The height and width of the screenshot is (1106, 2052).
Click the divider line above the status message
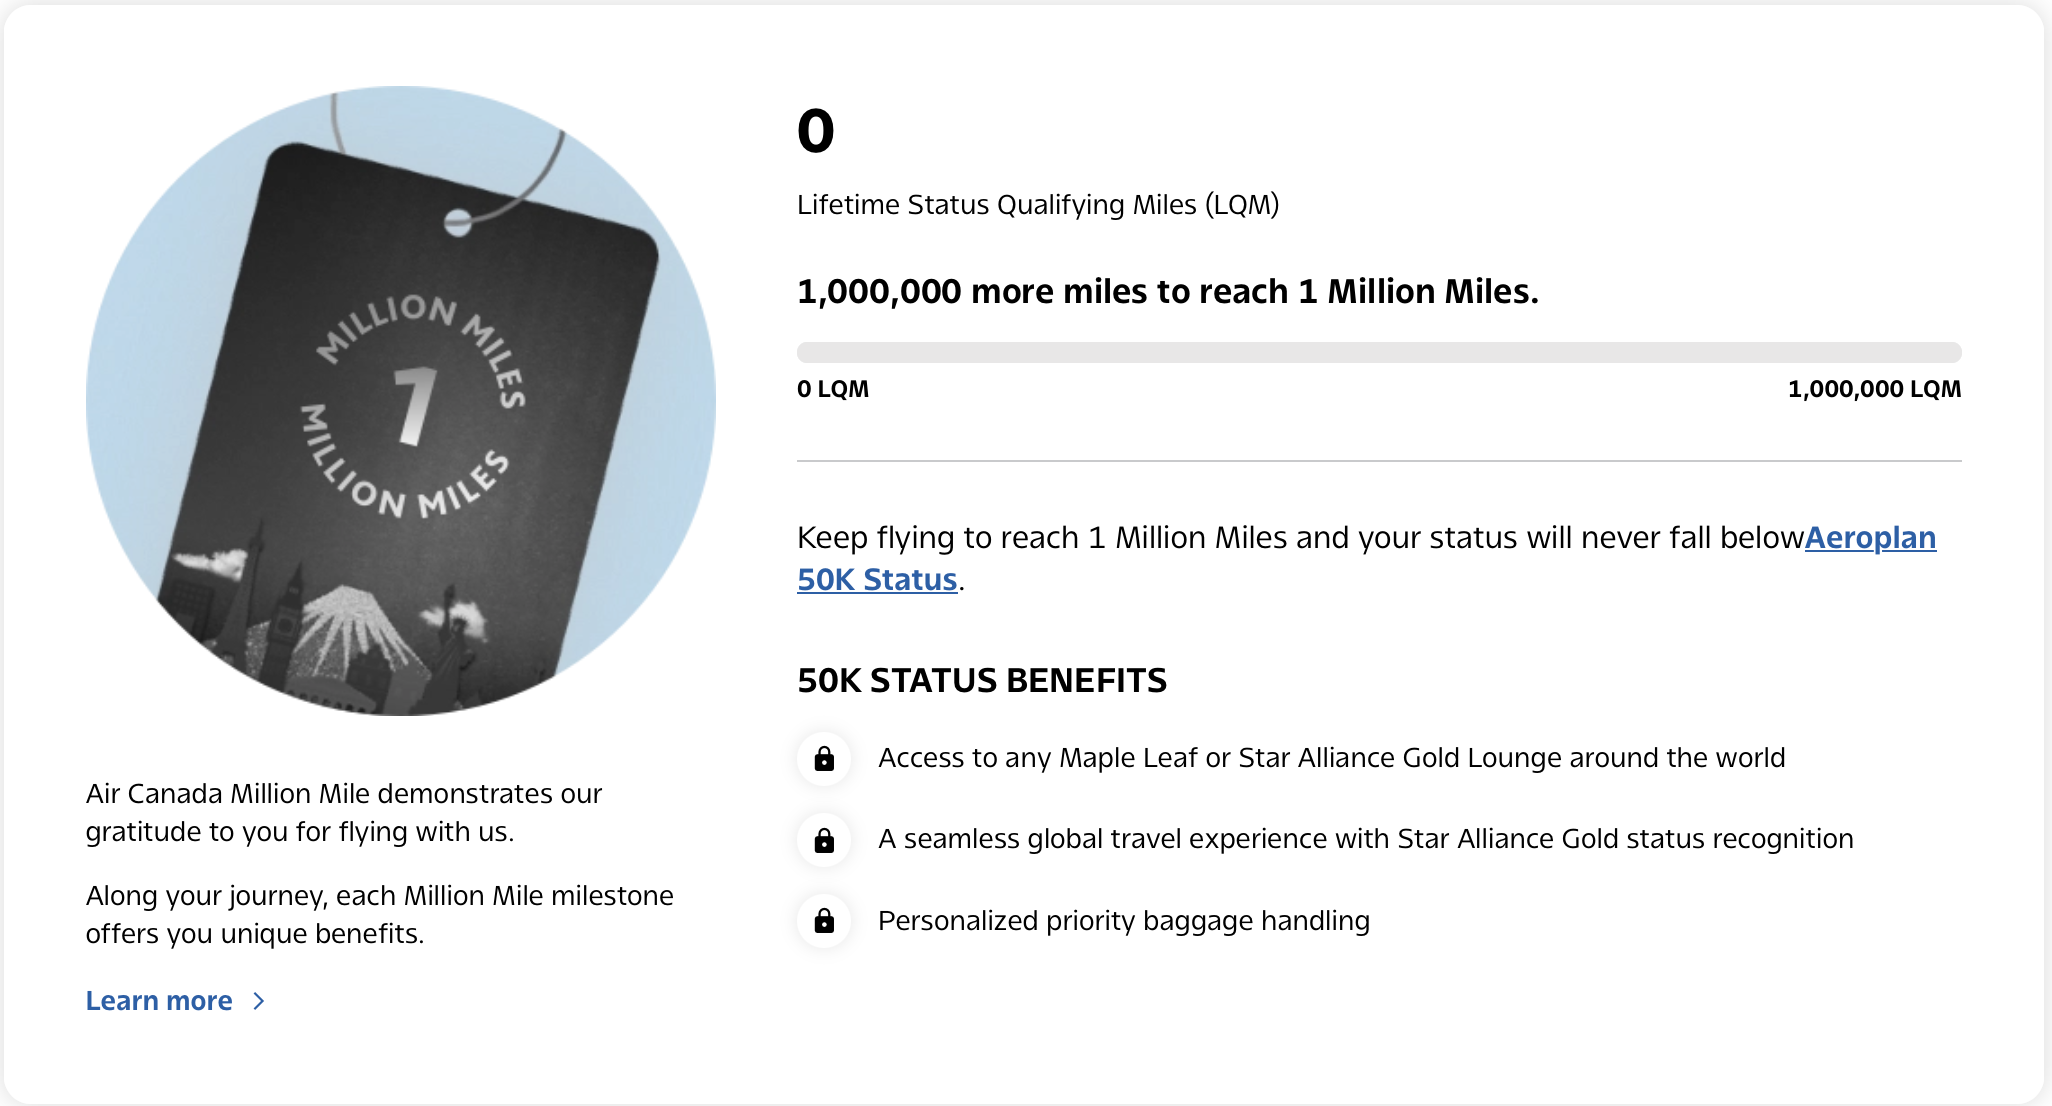click(1378, 460)
